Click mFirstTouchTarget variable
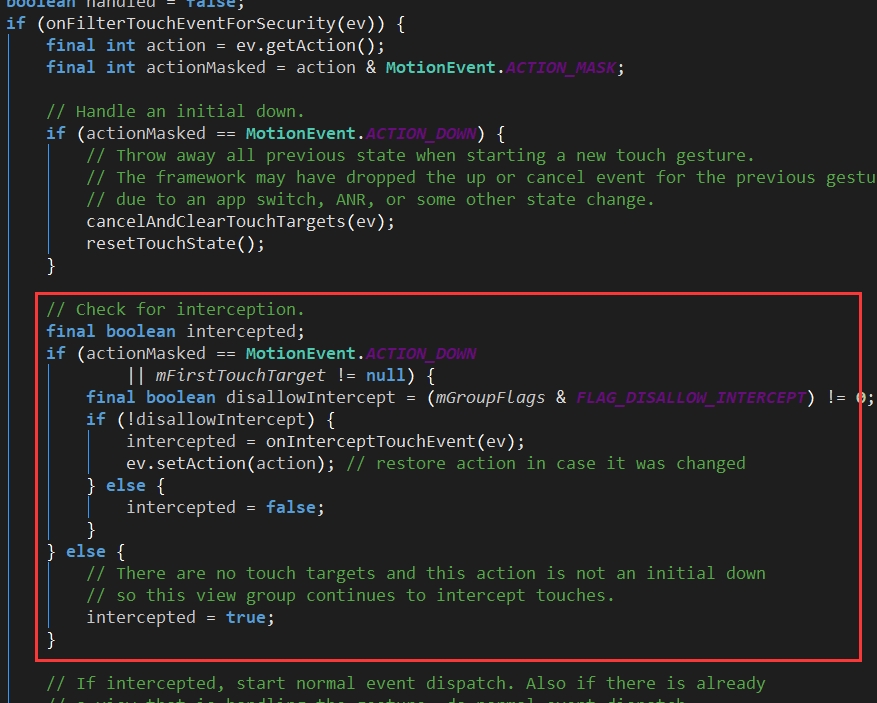This screenshot has width=877, height=703. [x=240, y=375]
